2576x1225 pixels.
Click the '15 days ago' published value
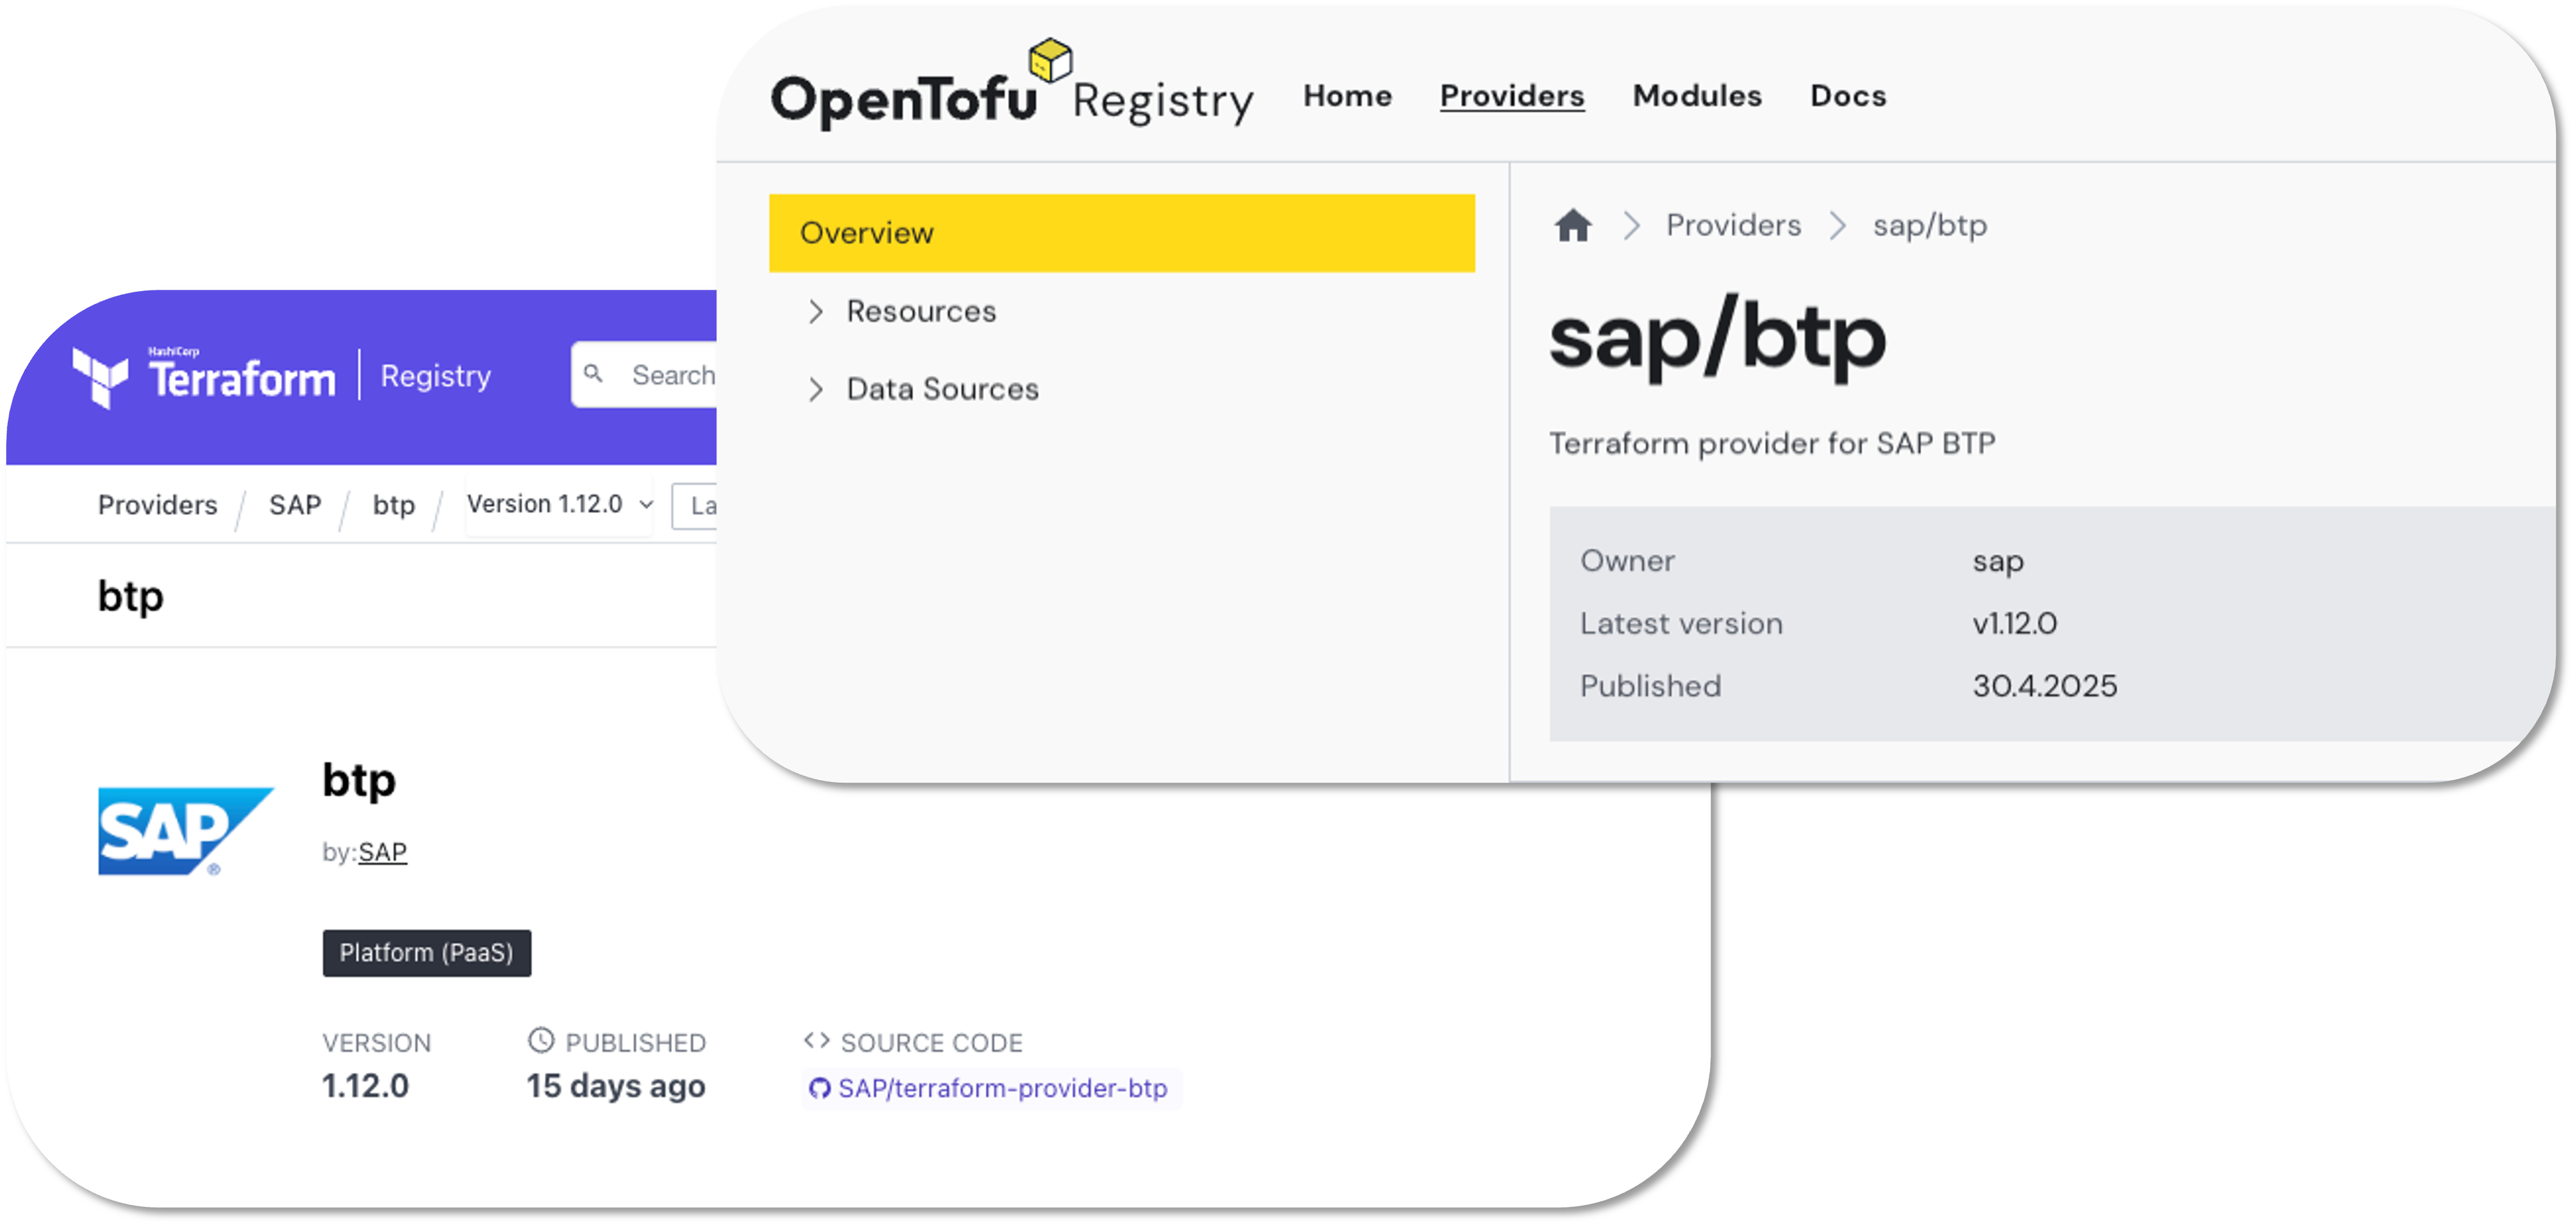pyautogui.click(x=616, y=1086)
